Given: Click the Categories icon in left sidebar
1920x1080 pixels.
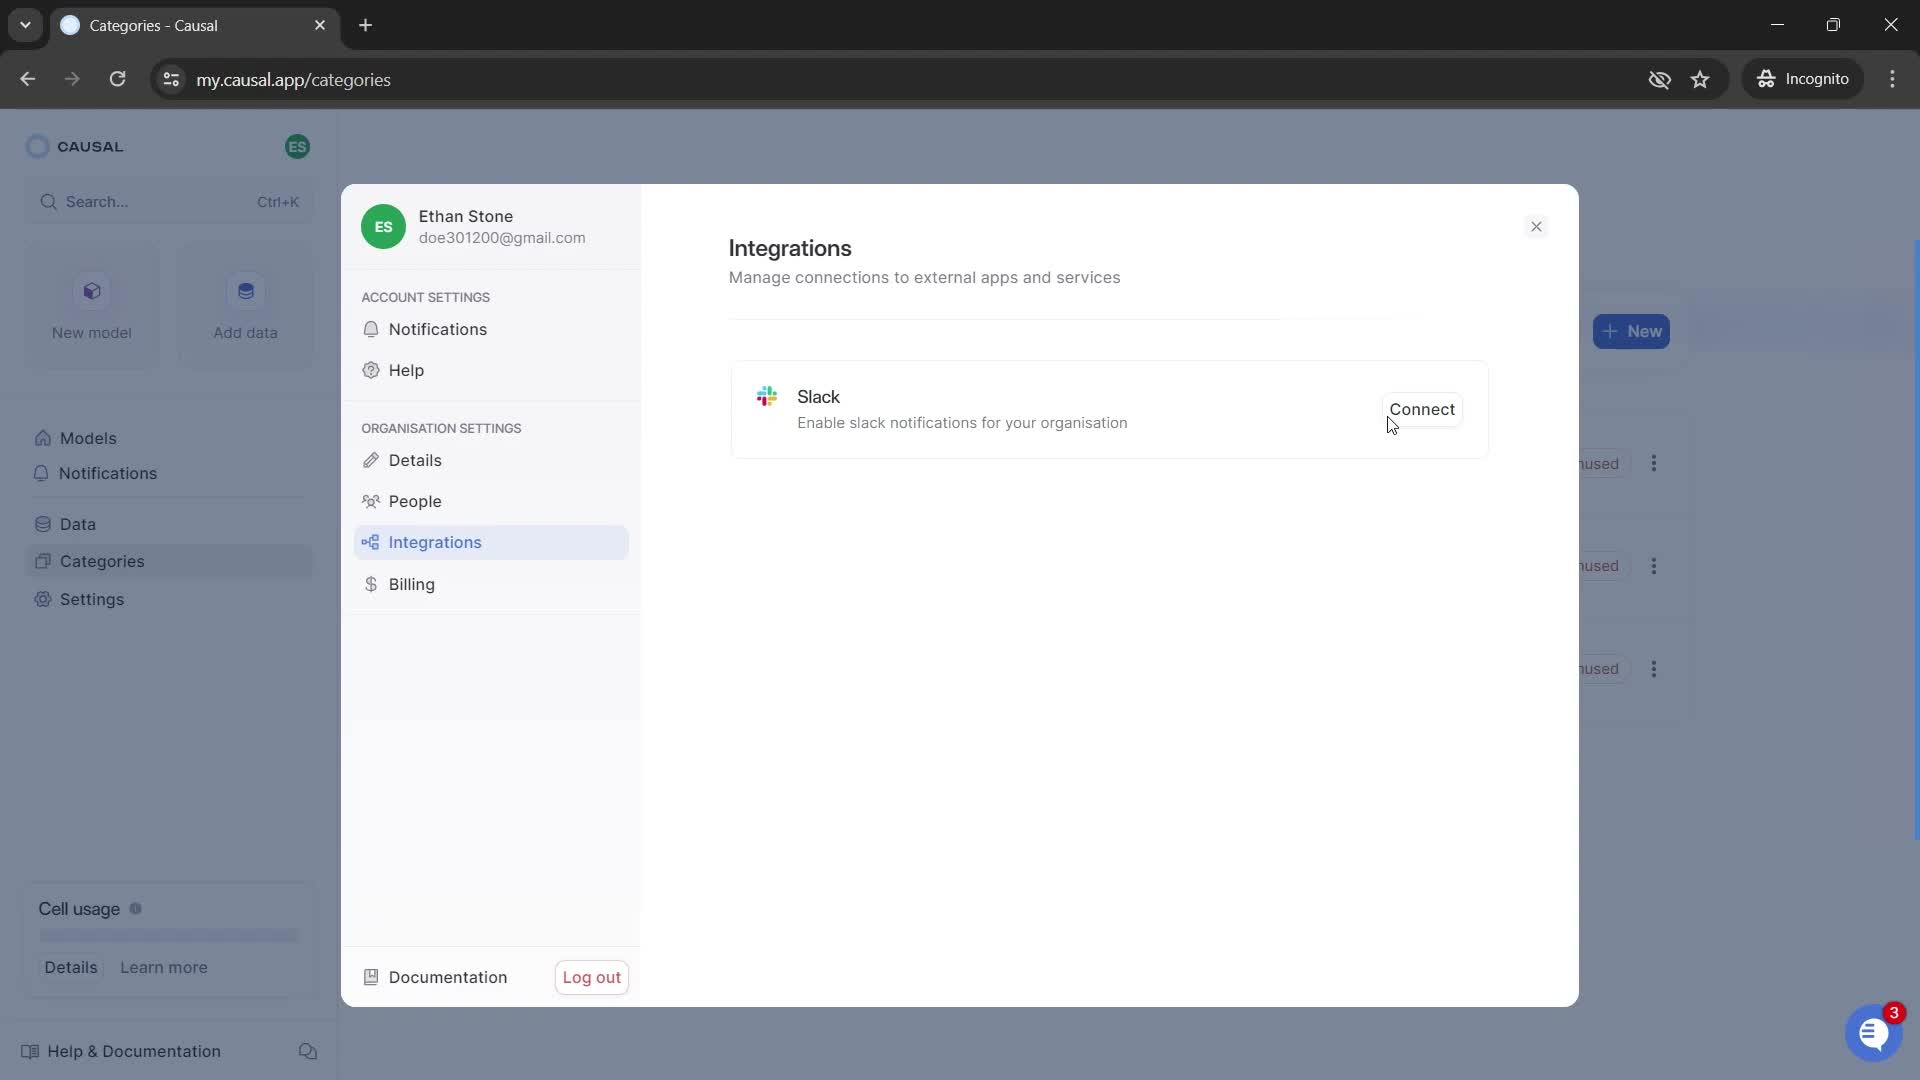Looking at the screenshot, I should click(42, 560).
